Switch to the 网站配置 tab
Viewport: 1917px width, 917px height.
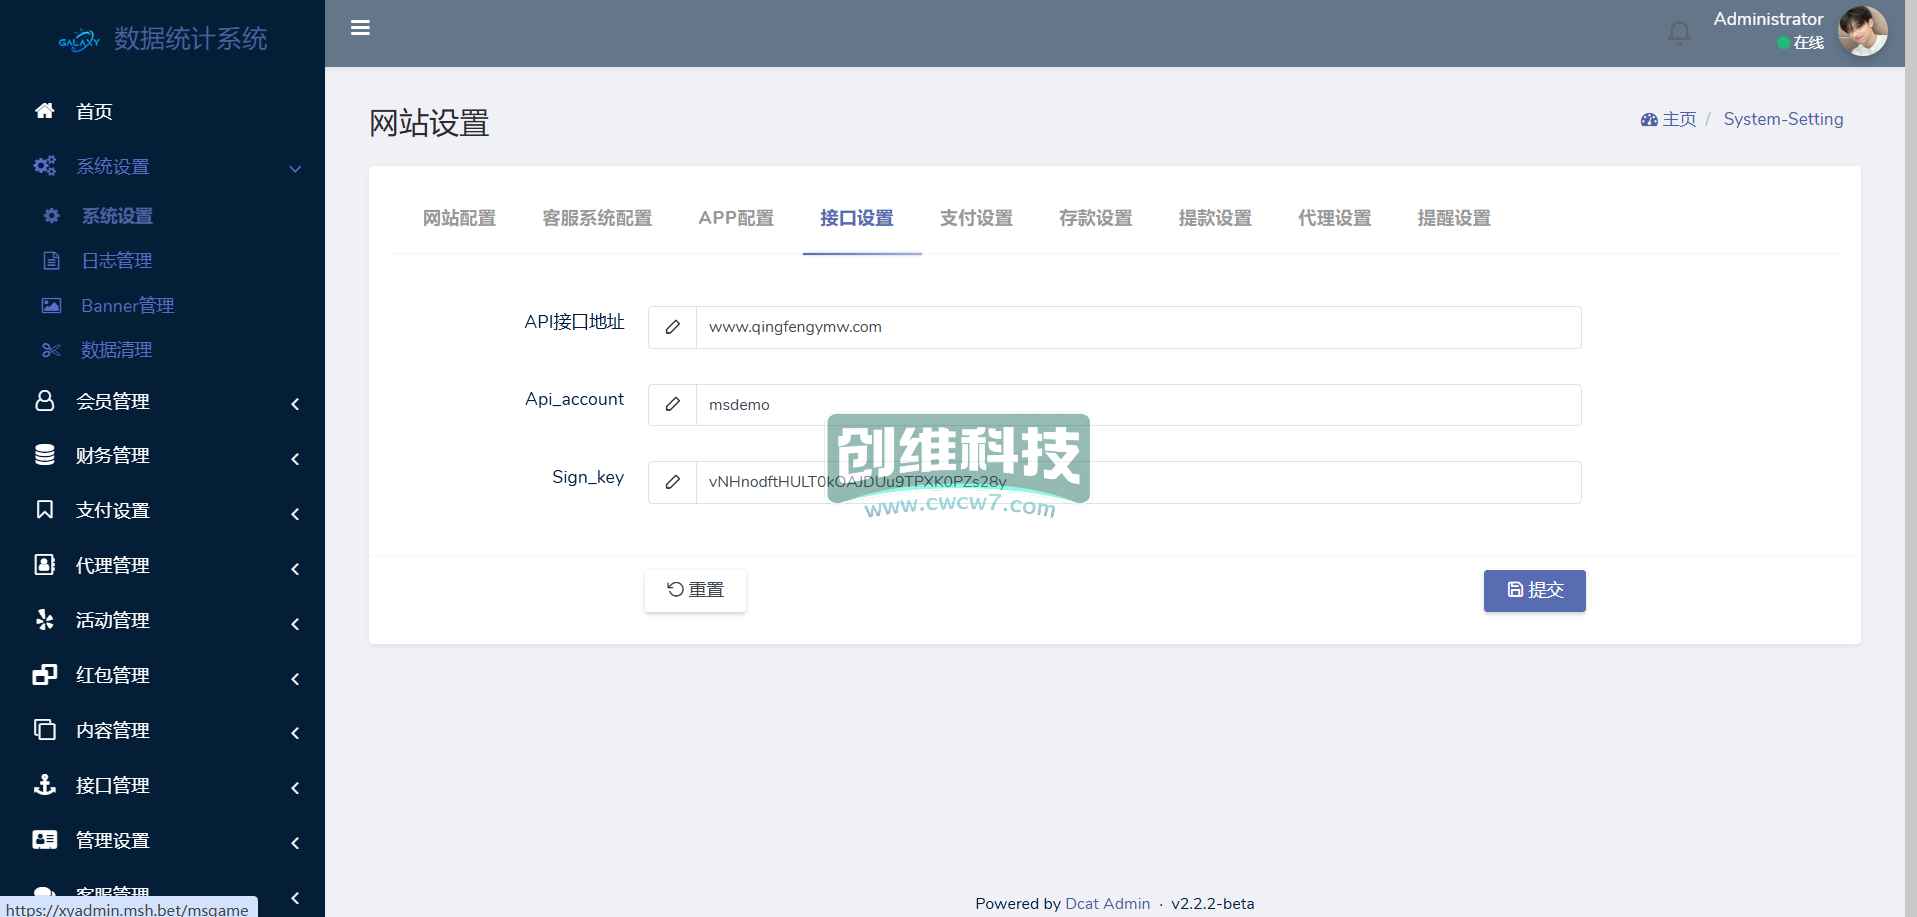pyautogui.click(x=459, y=218)
